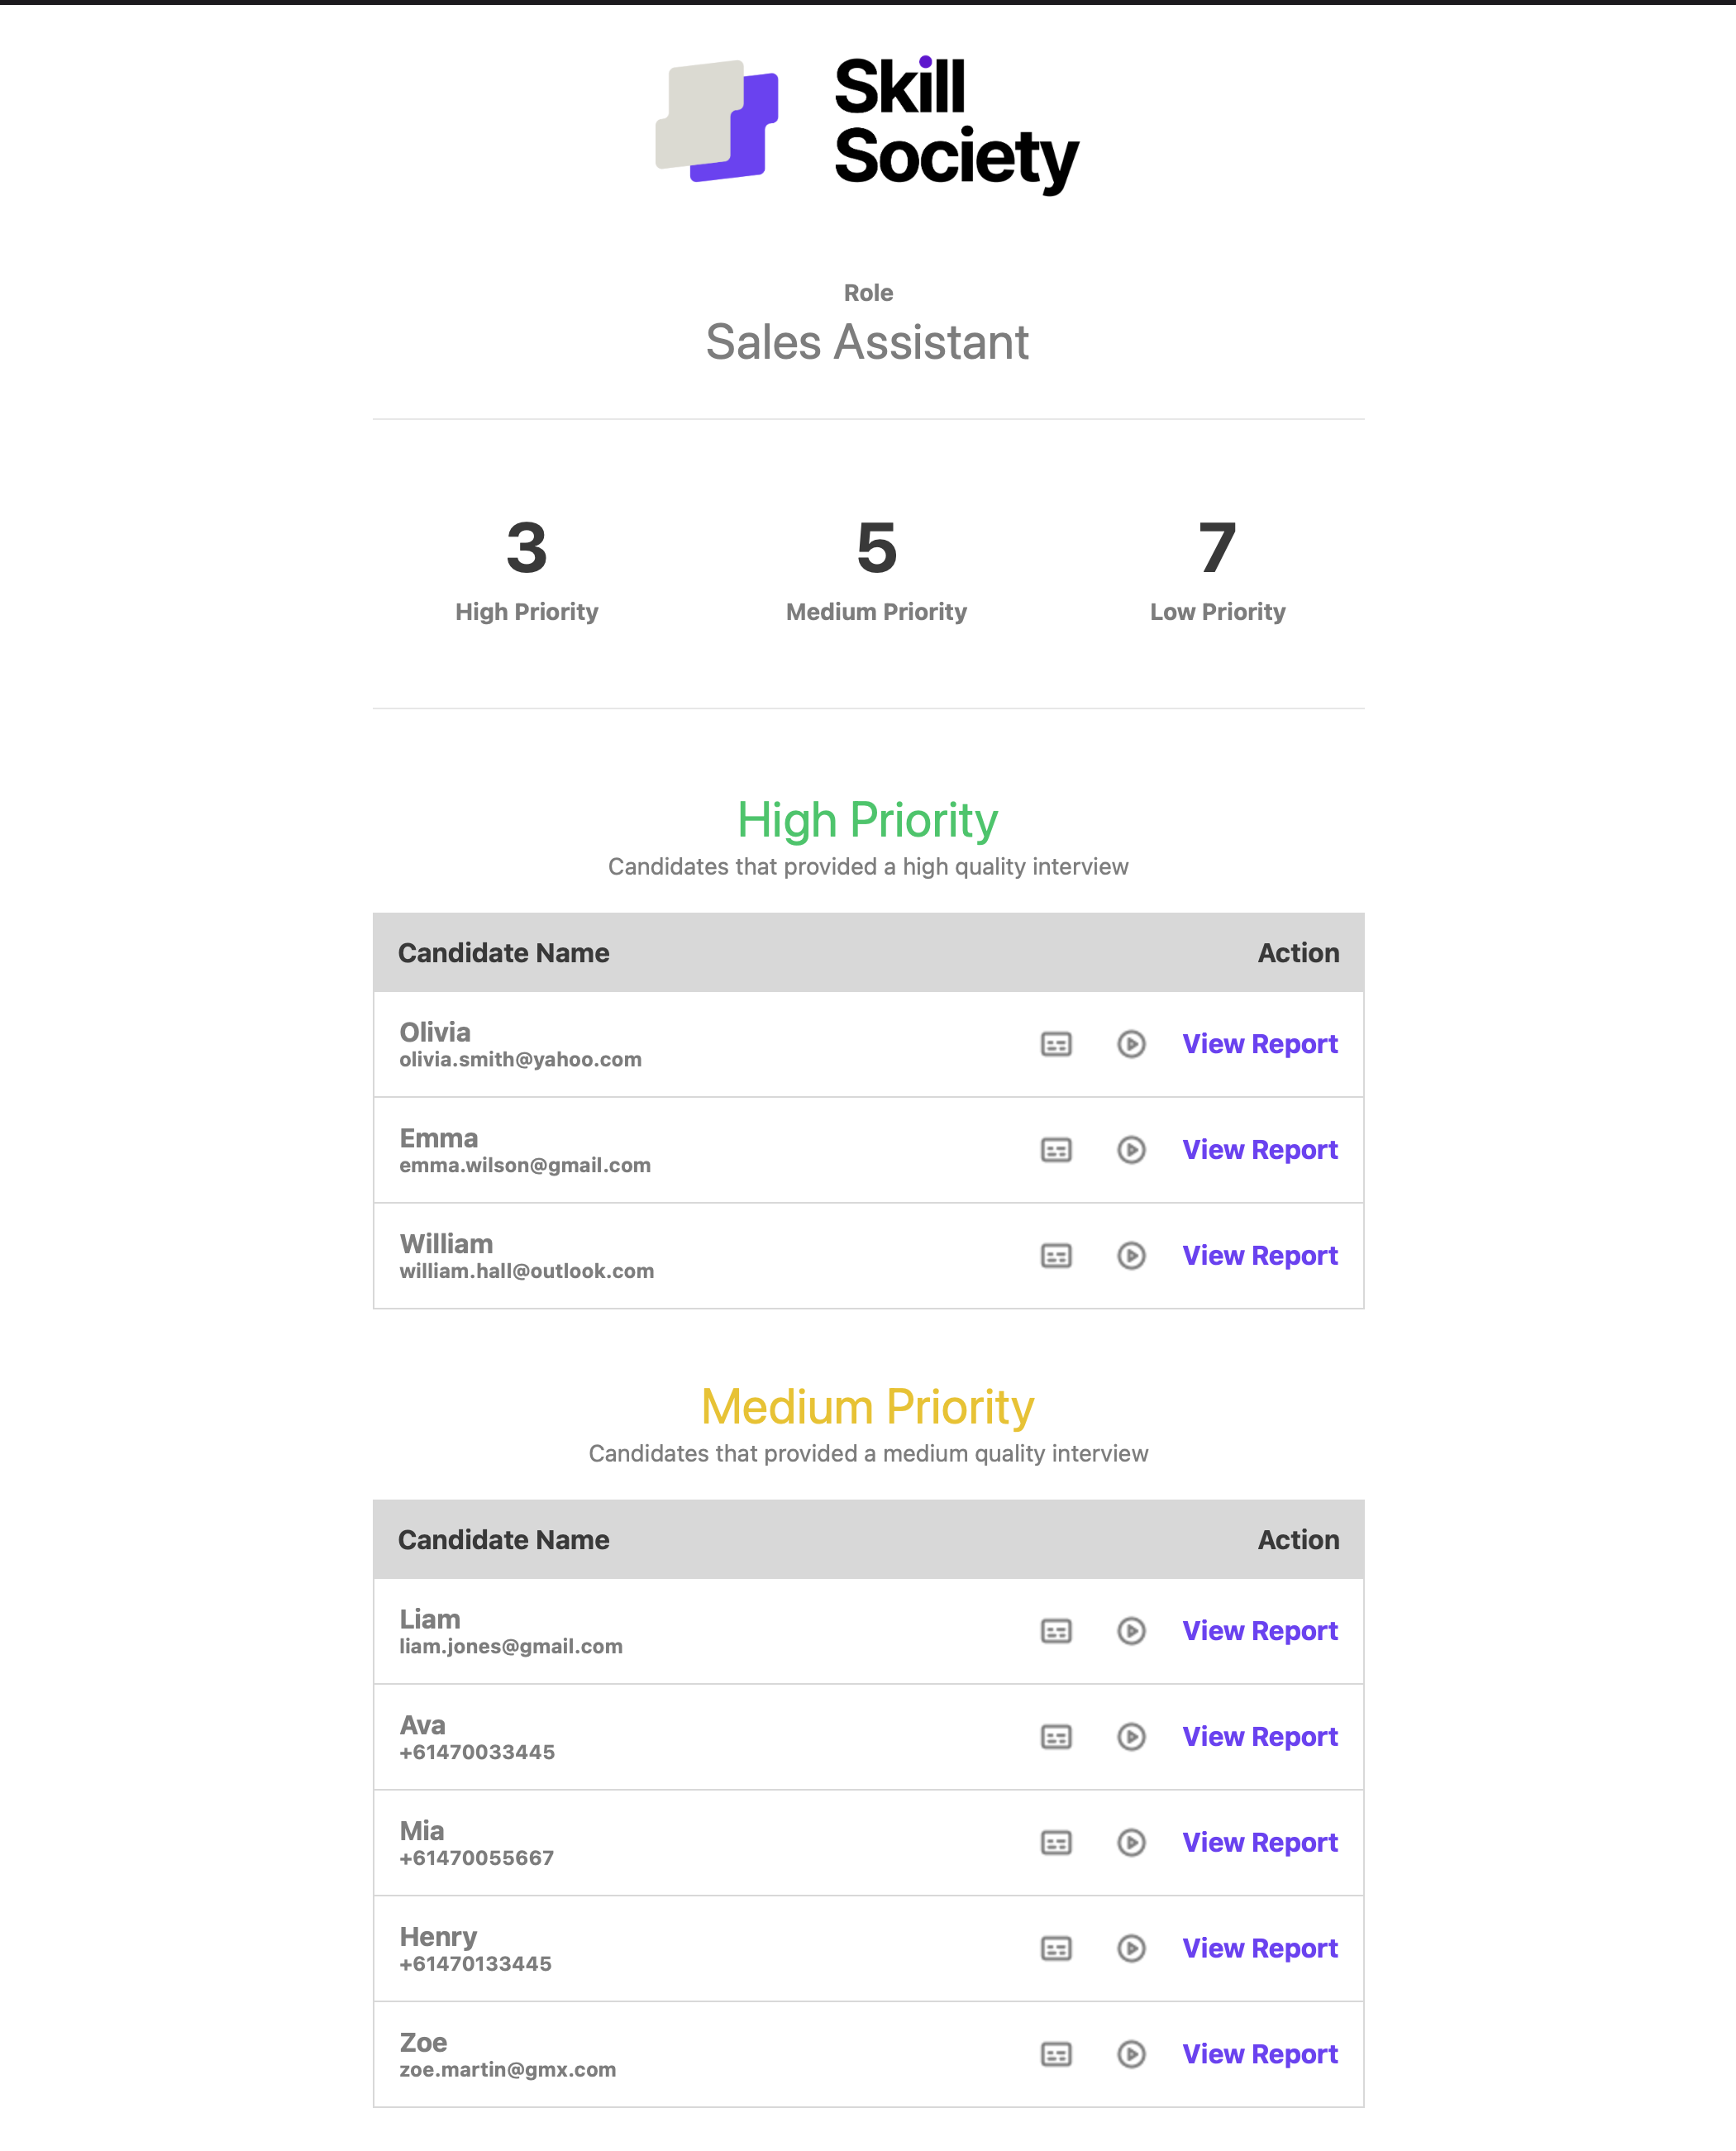Play Olivia's interview recording

[1131, 1044]
